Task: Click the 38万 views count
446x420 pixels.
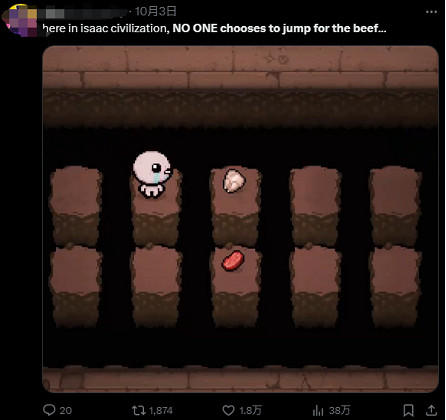Action: click(339, 410)
